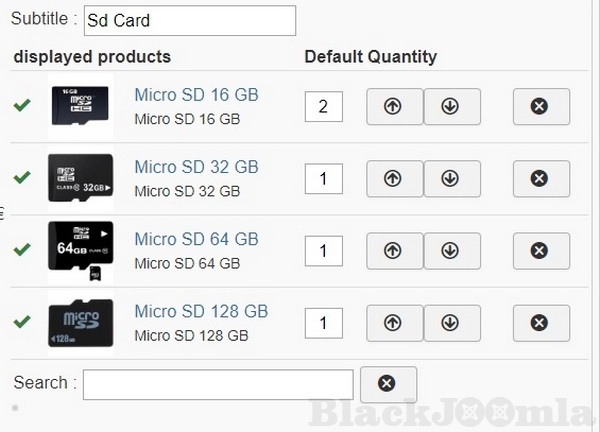Edit quantity field for Micro SD 128 GB
The image size is (600, 432).
point(323,323)
